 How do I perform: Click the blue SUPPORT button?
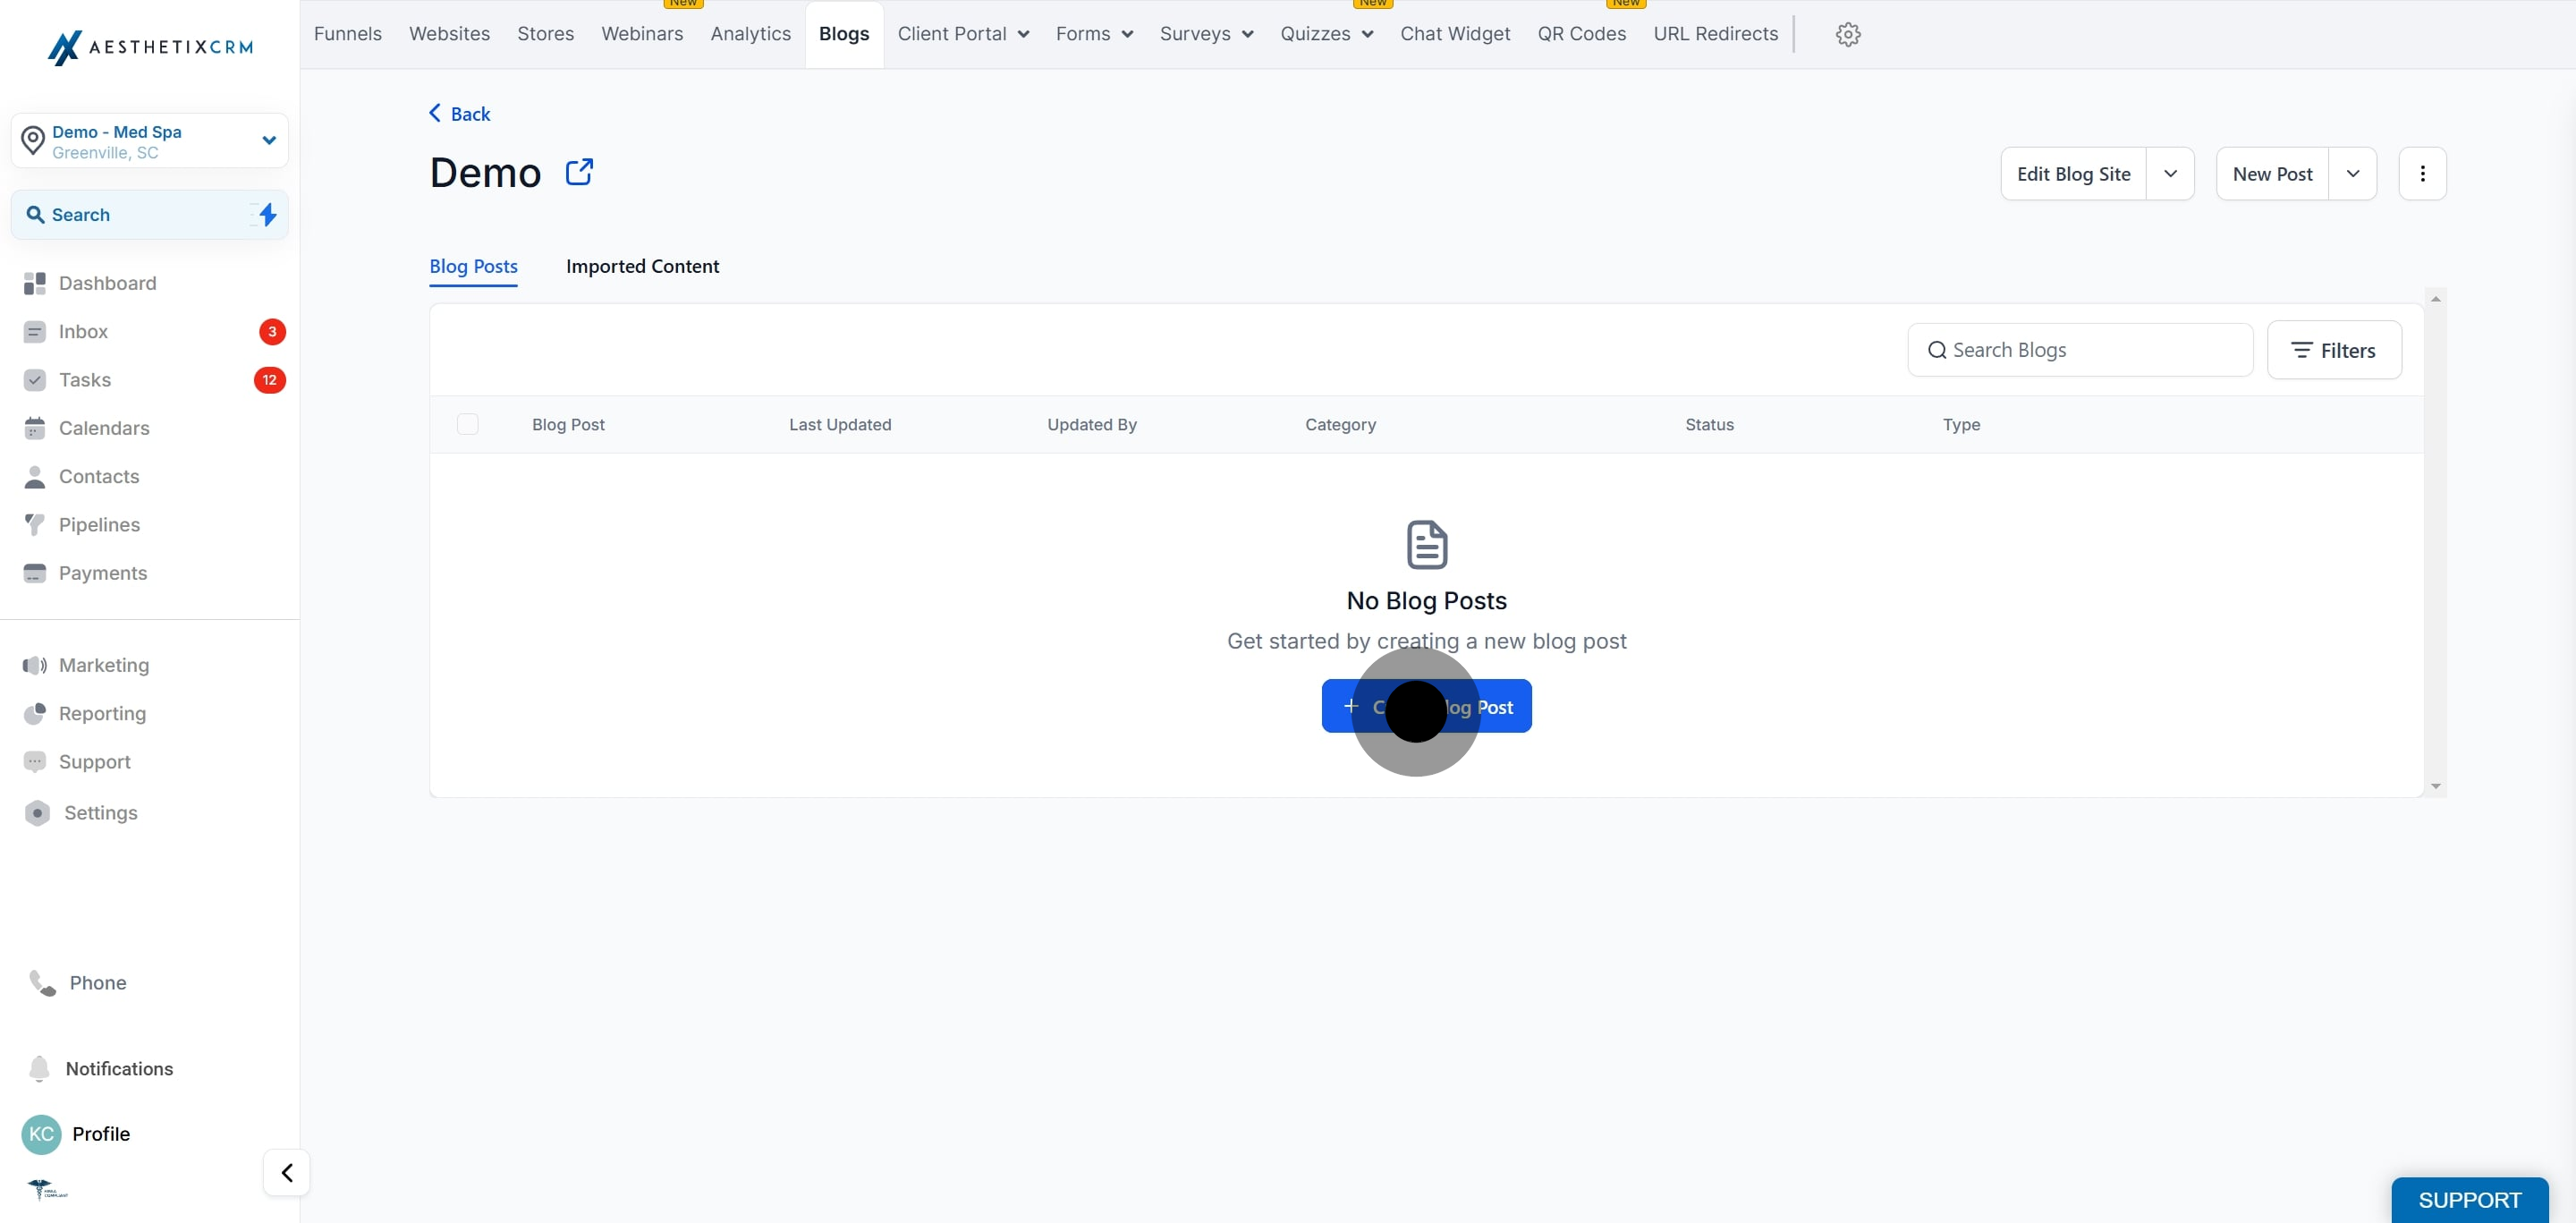pyautogui.click(x=2468, y=1199)
